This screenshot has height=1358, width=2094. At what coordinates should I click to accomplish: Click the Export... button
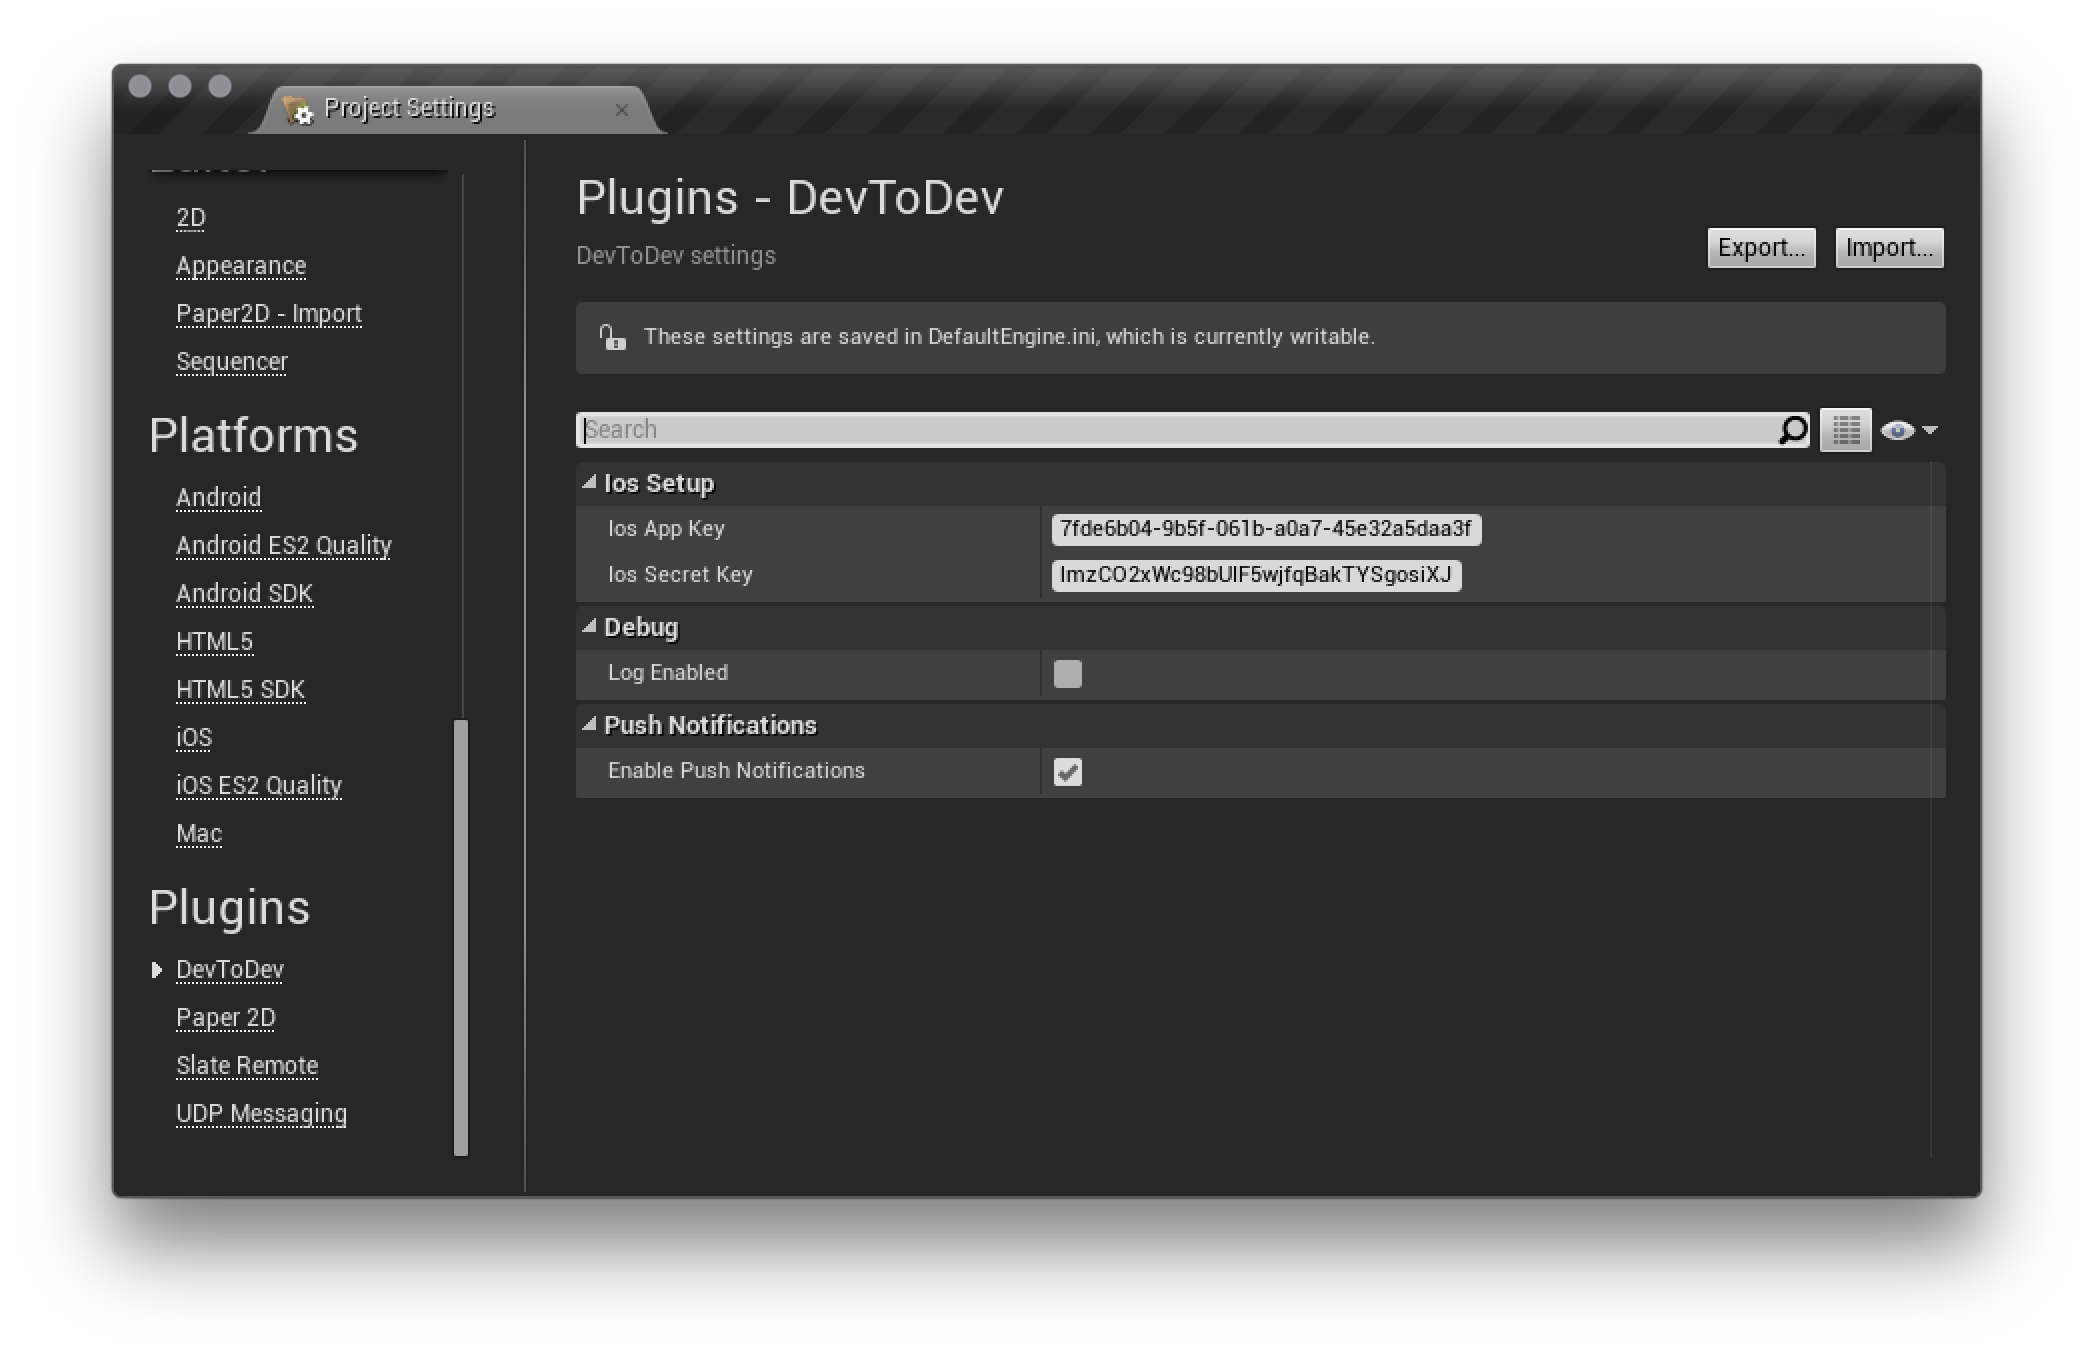[x=1760, y=248]
